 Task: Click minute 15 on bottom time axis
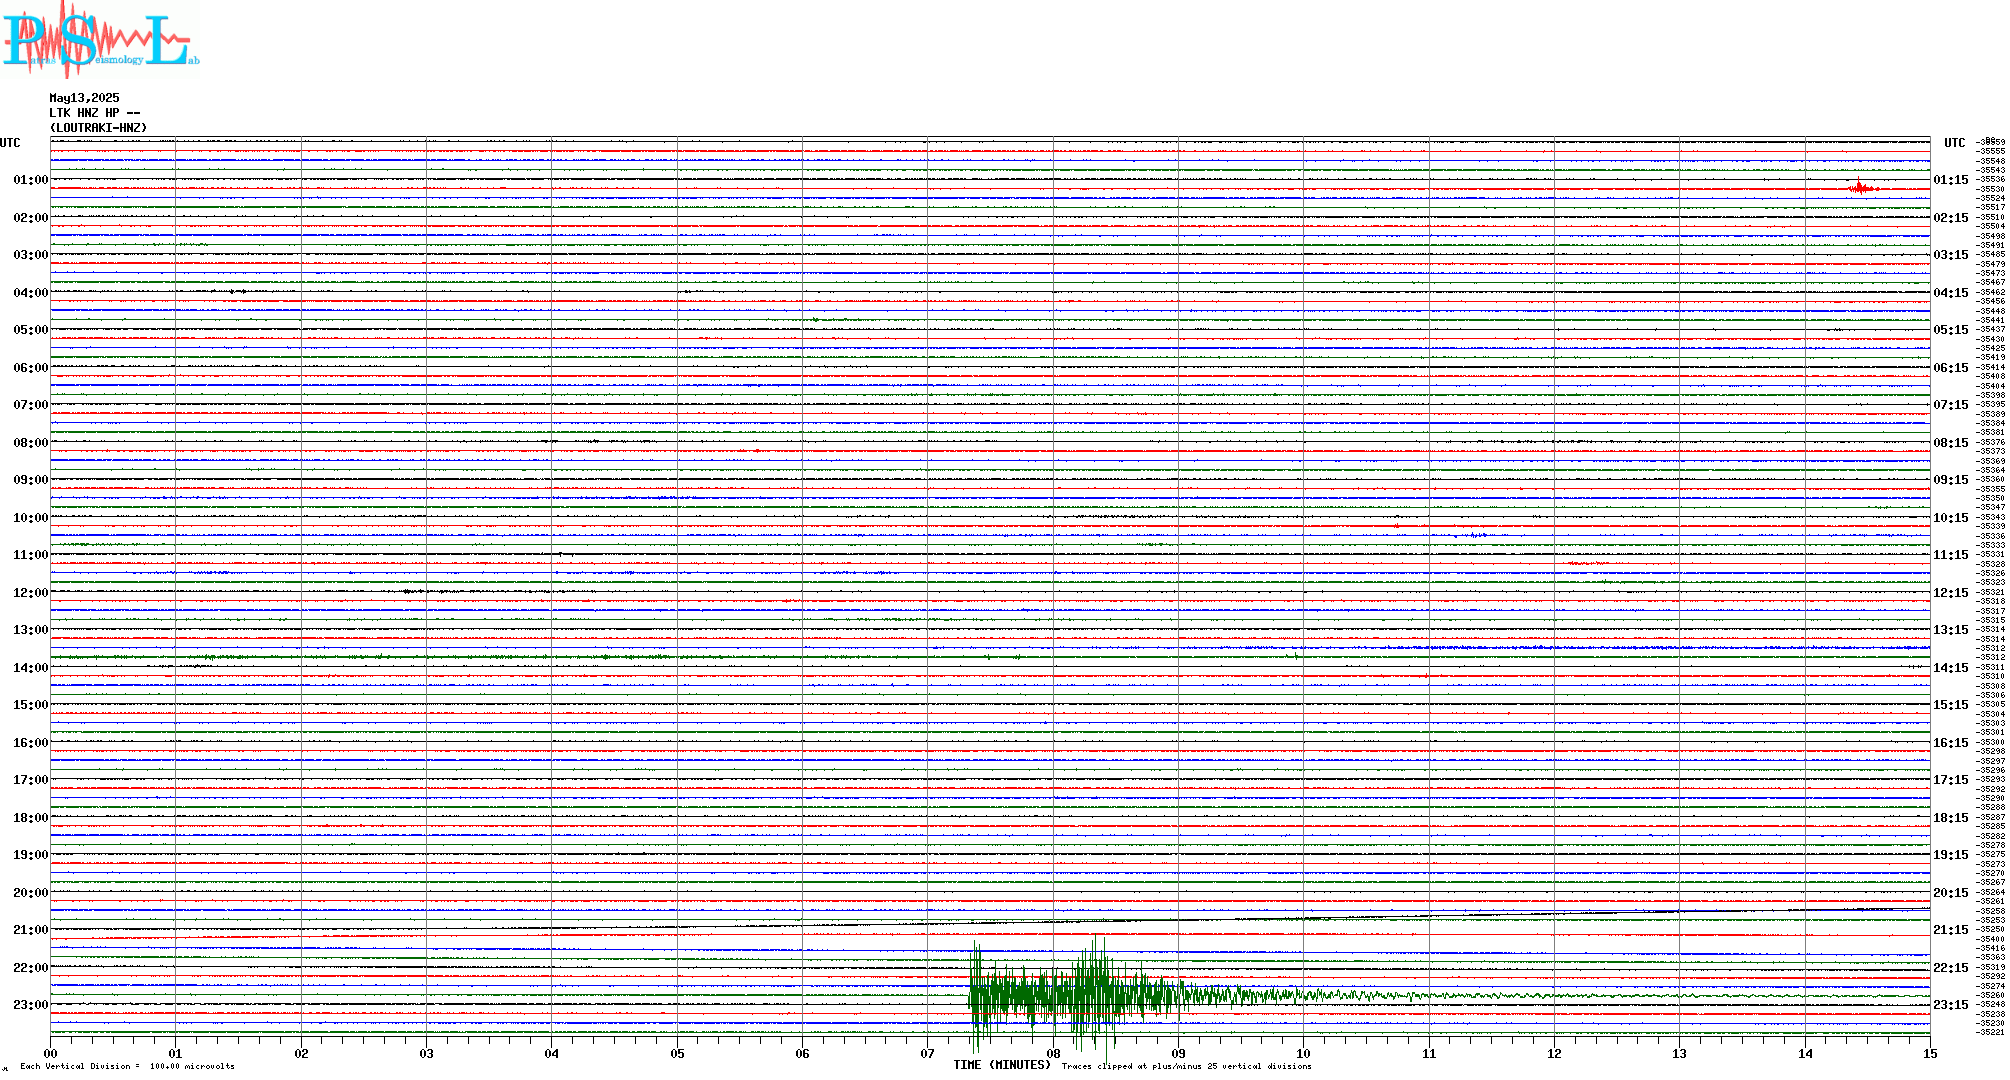pos(1929,1053)
